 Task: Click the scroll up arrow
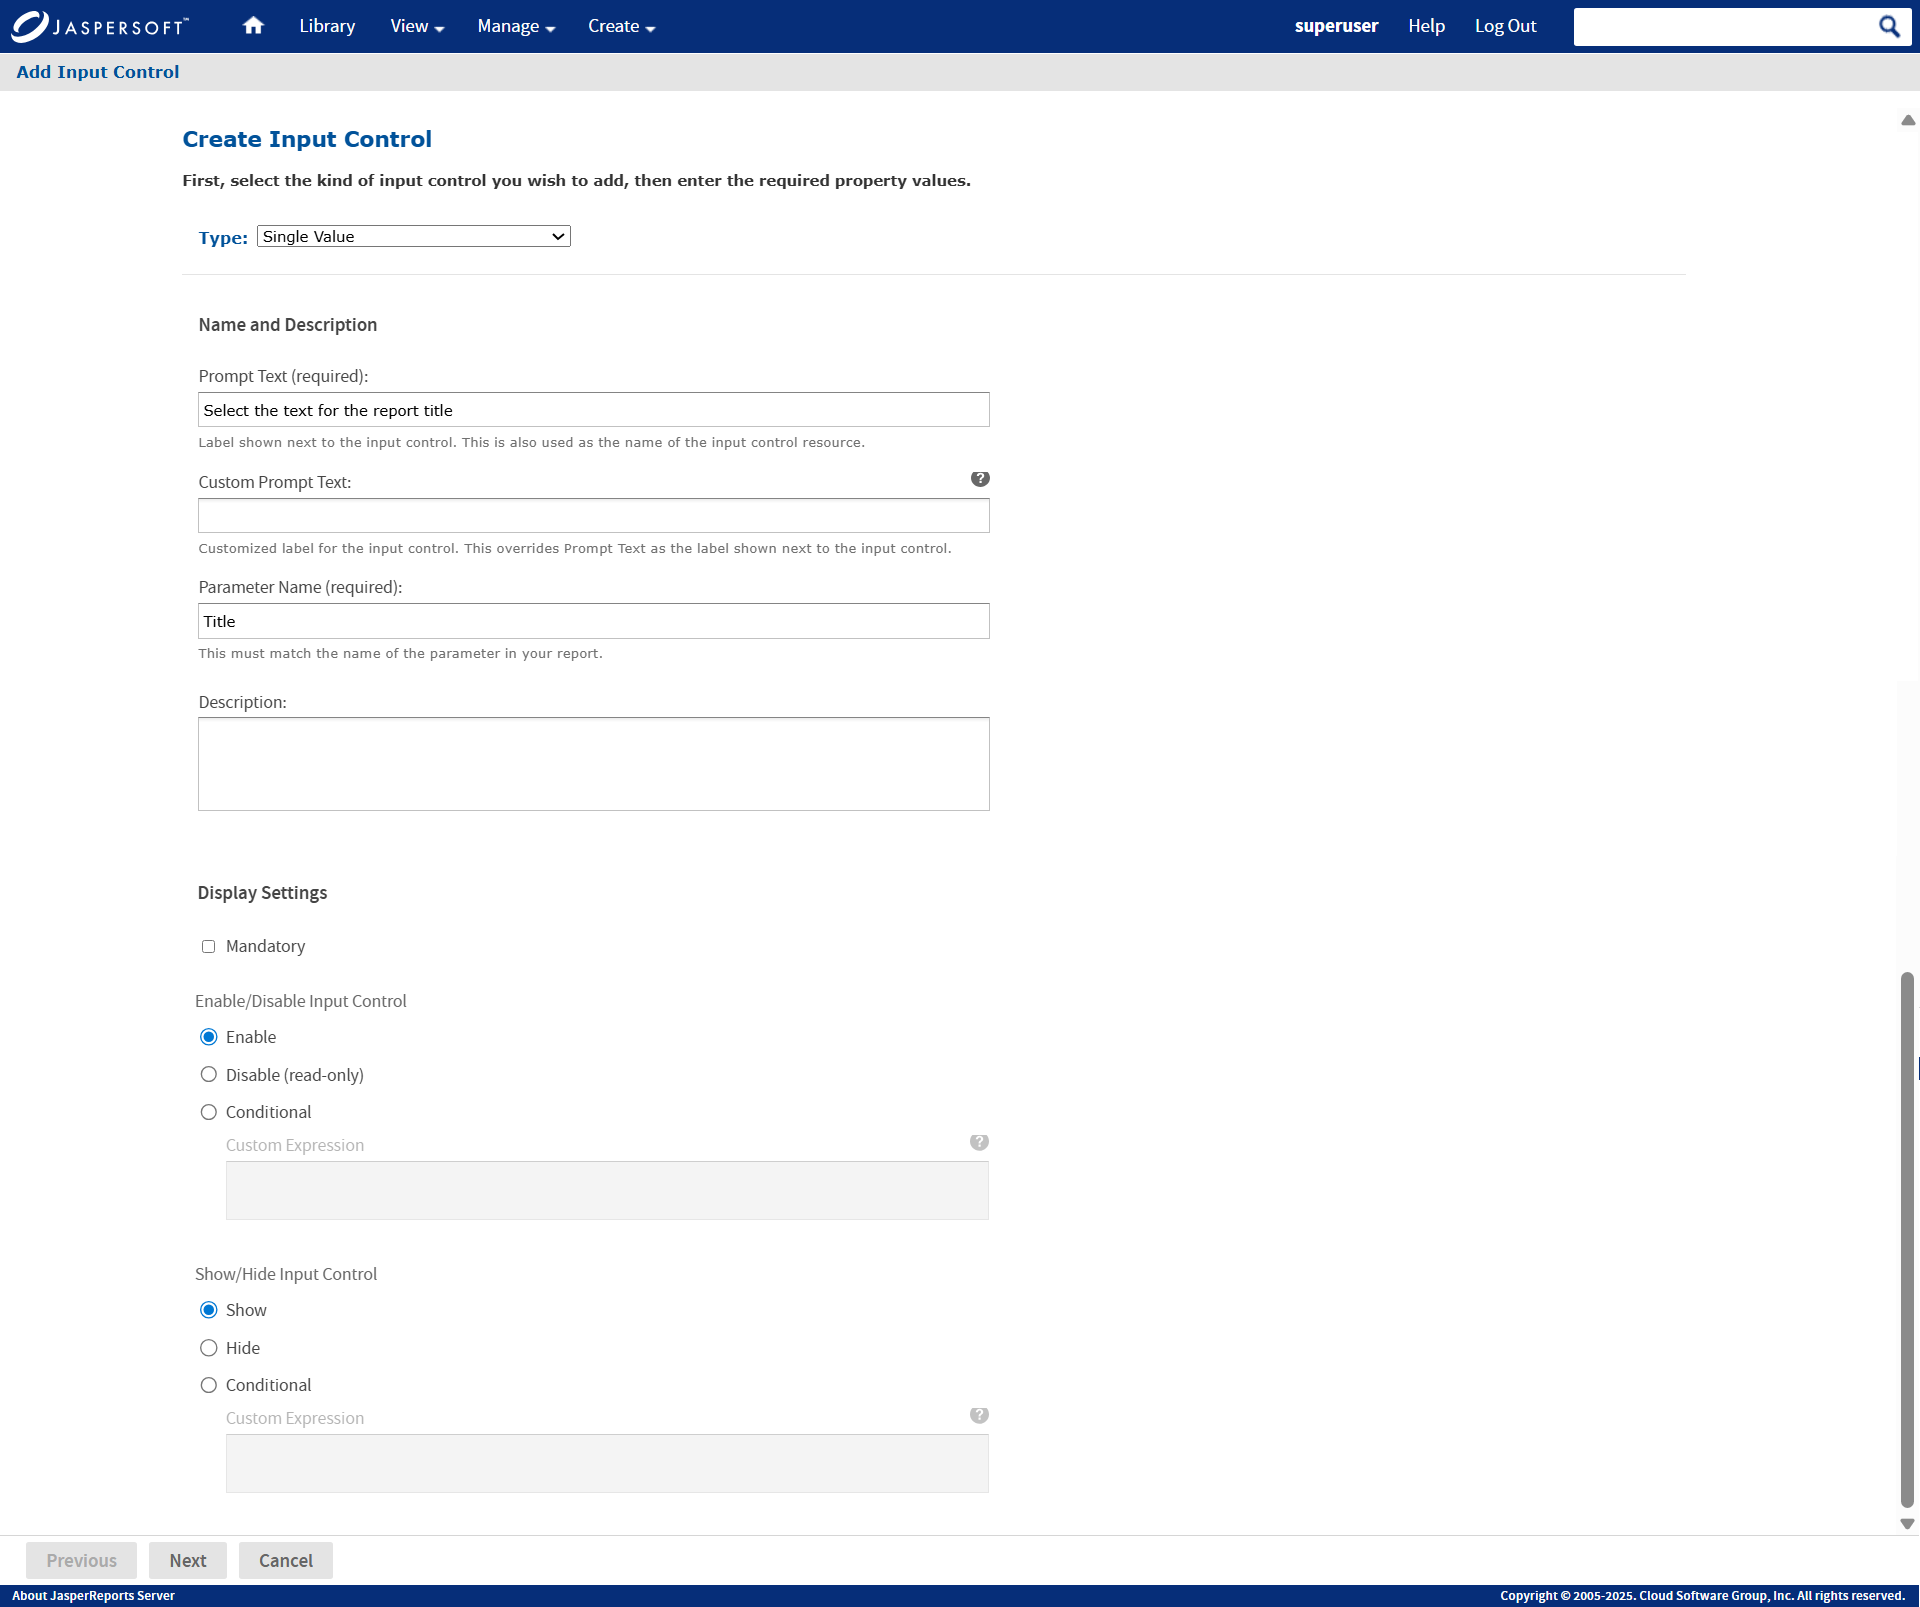click(1908, 120)
